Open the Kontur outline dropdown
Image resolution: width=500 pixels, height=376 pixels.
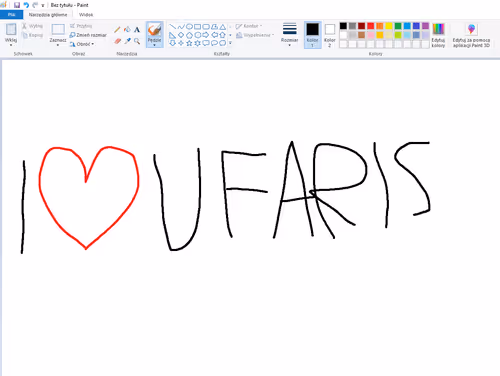click(249, 26)
